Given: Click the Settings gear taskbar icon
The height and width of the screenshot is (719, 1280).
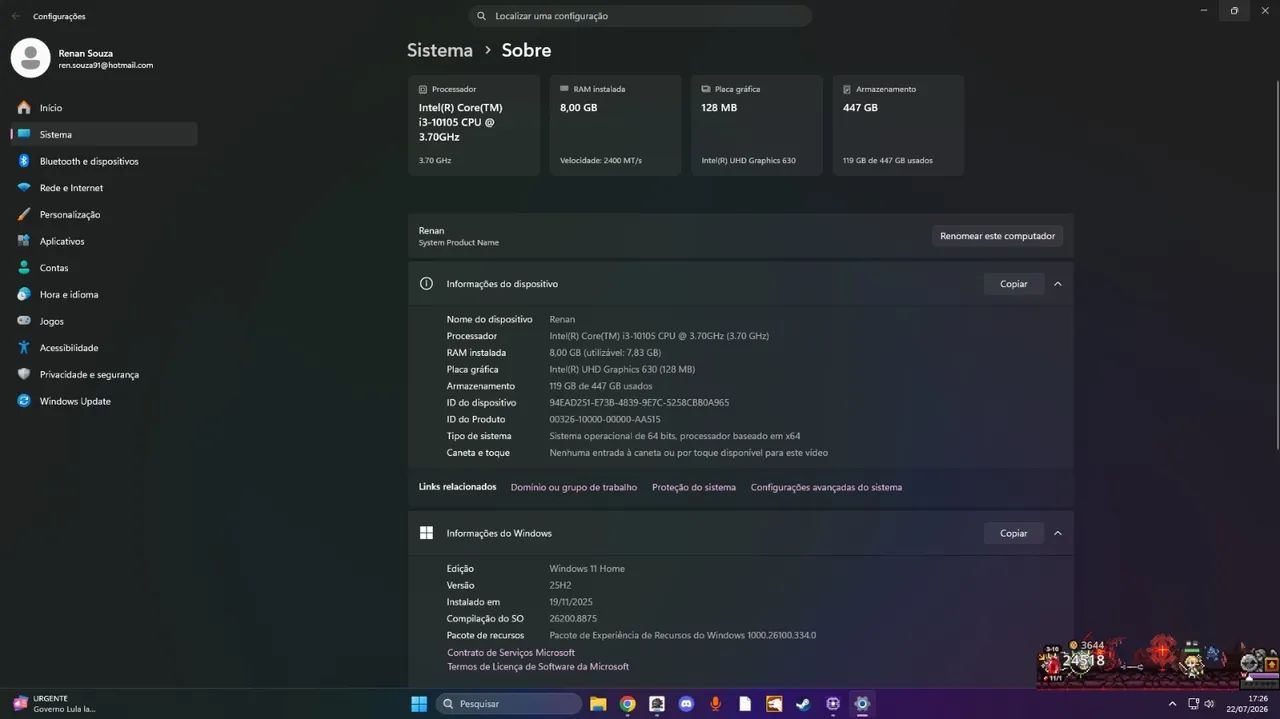Looking at the screenshot, I should (x=862, y=704).
